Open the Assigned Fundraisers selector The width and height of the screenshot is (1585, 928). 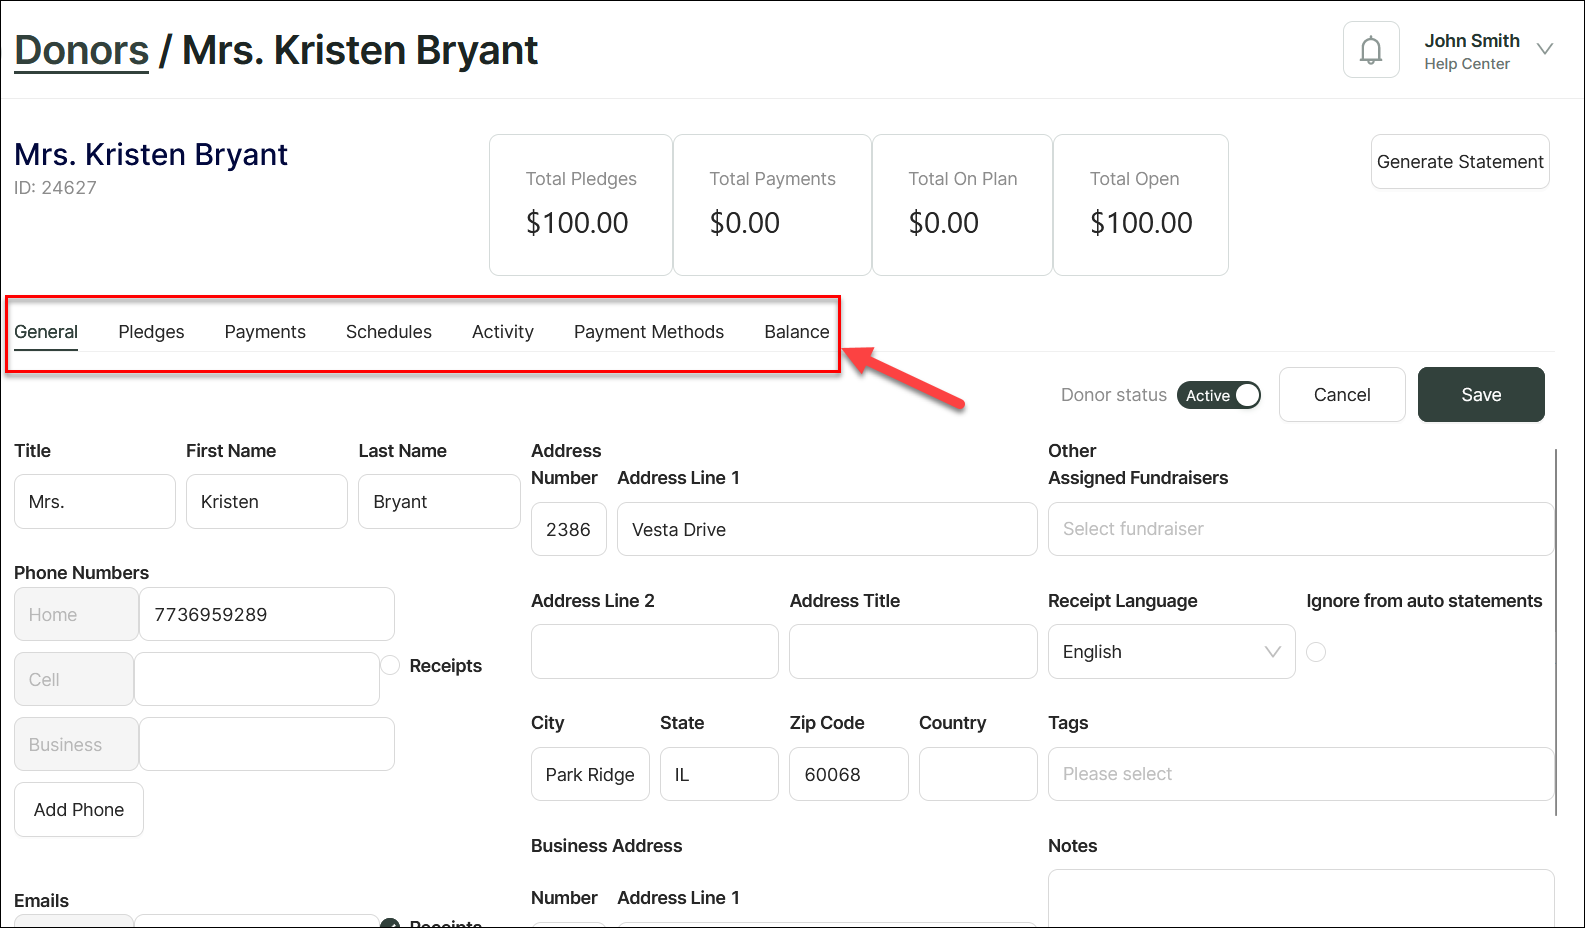tap(1300, 529)
